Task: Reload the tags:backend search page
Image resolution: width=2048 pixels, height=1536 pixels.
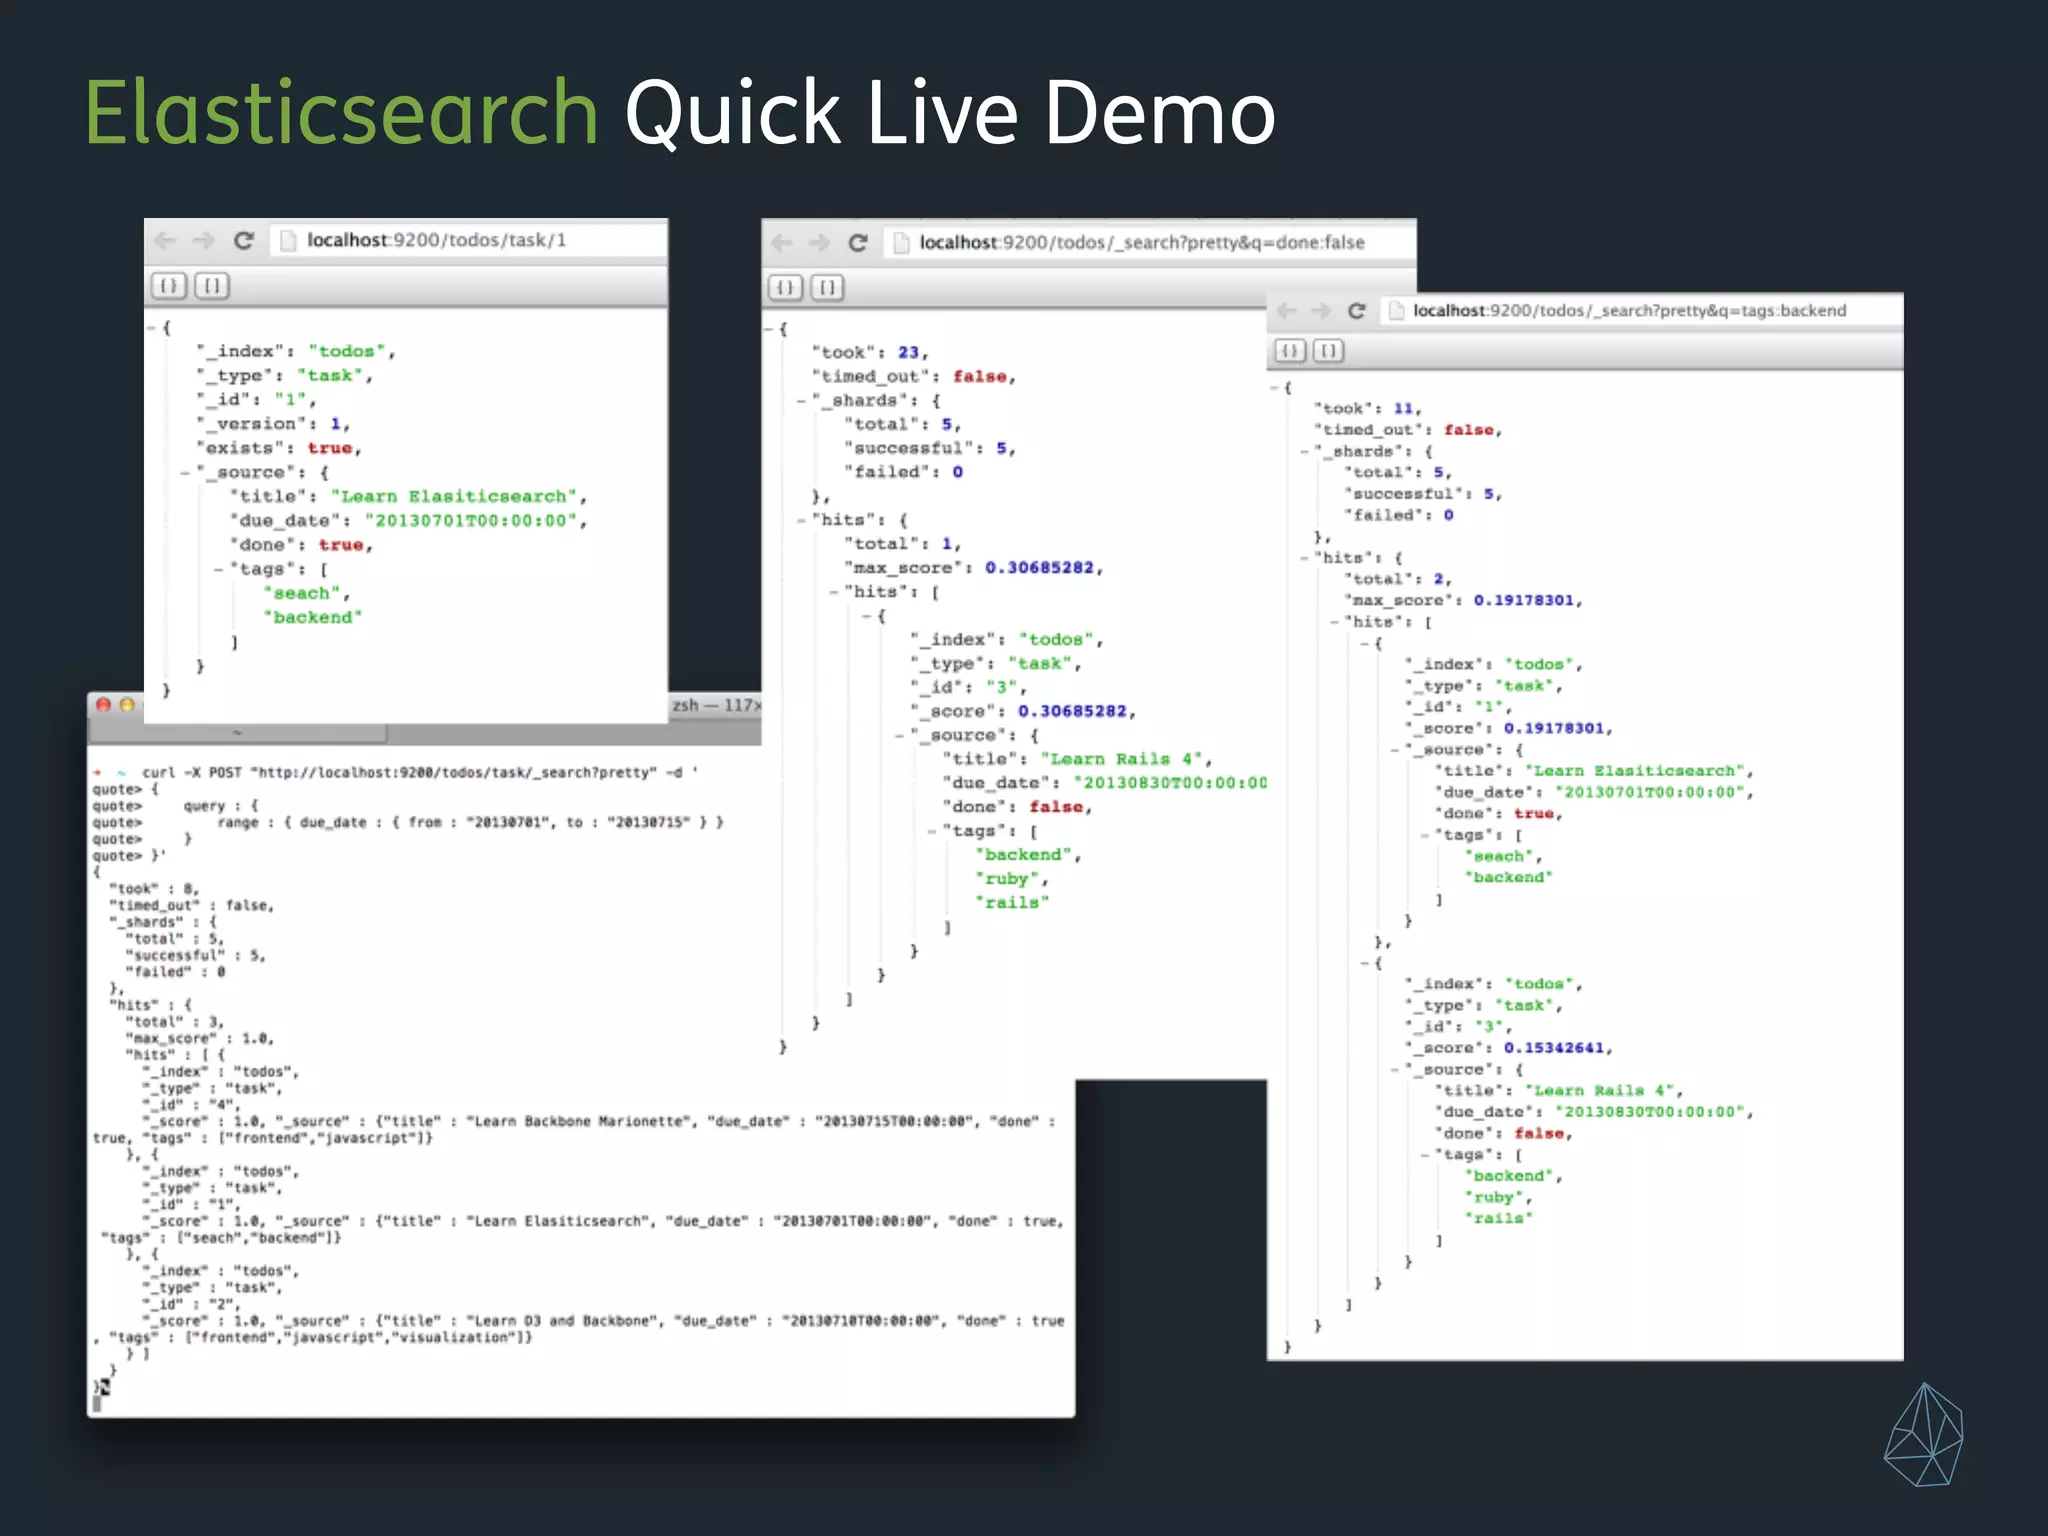Action: coord(1356,311)
